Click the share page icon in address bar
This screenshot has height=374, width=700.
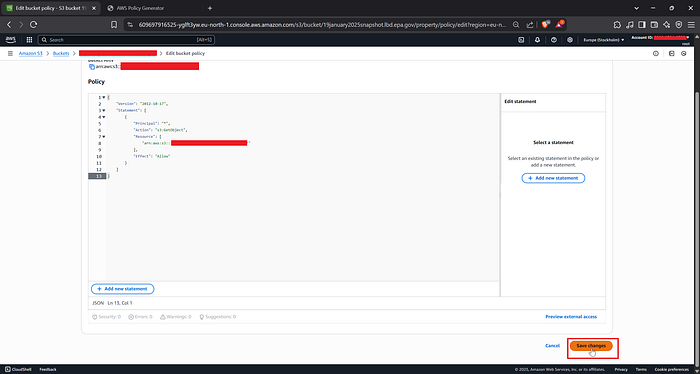[530, 25]
